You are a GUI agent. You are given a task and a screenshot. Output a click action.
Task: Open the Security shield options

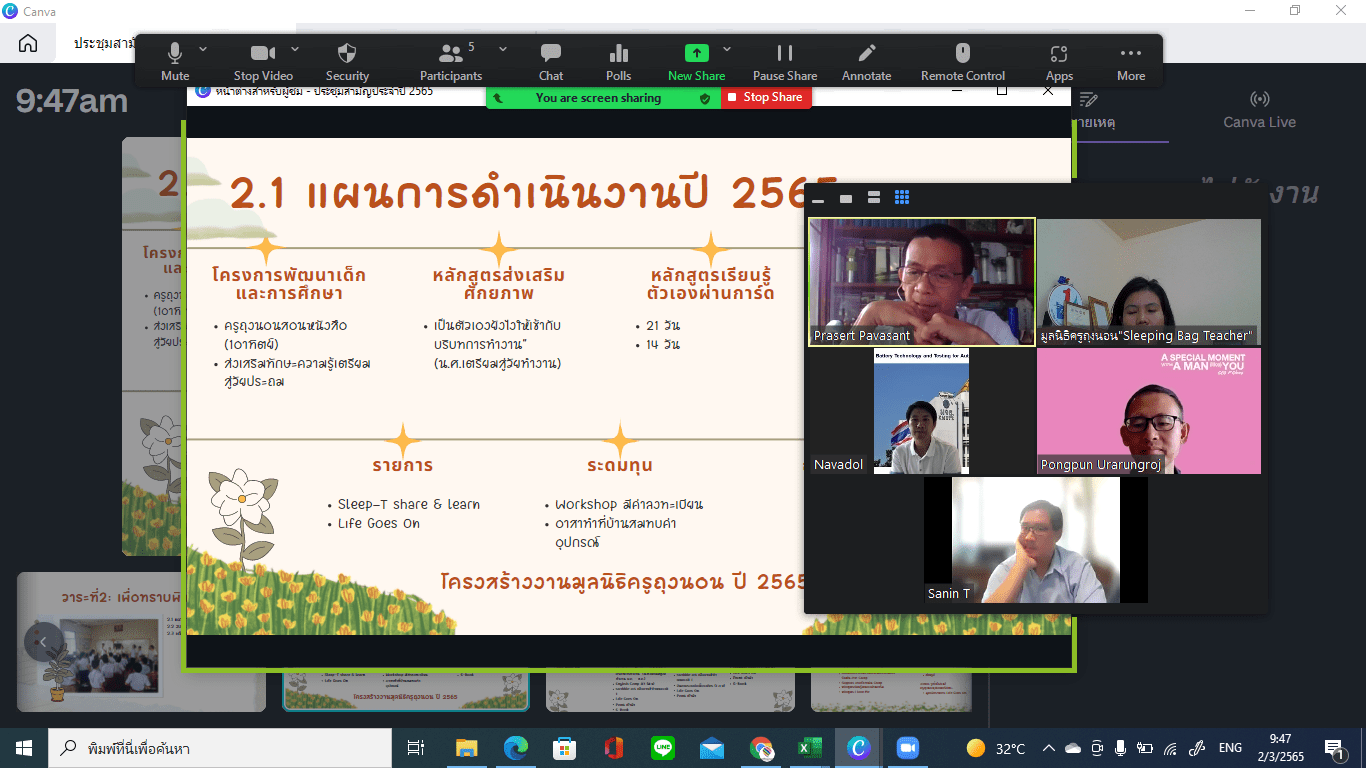pyautogui.click(x=347, y=62)
